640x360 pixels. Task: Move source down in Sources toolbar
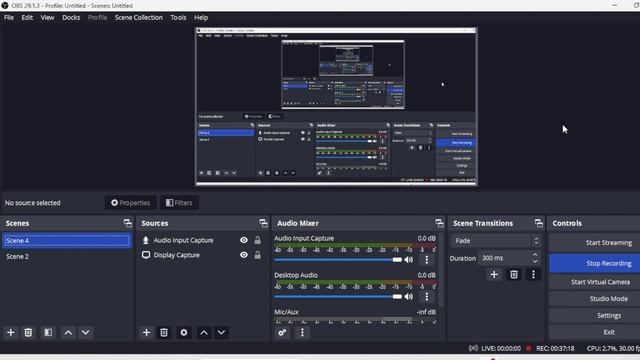click(221, 333)
